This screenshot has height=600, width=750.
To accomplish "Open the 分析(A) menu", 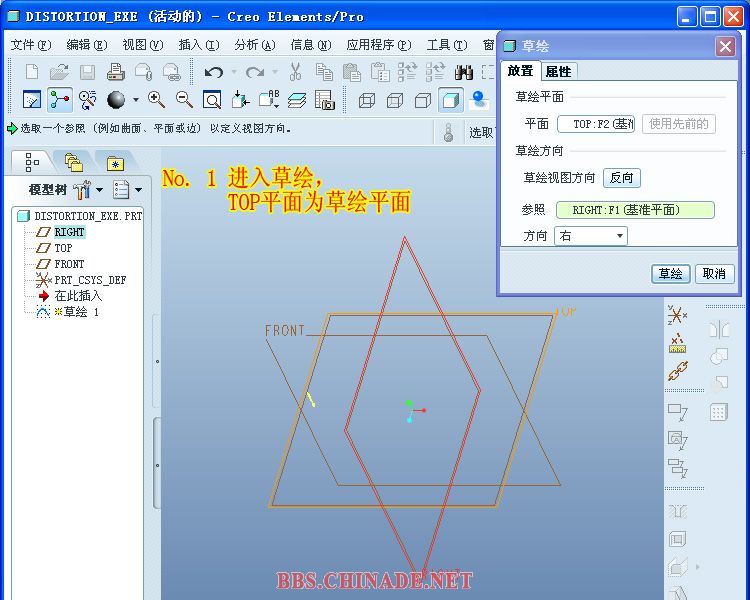I will pyautogui.click(x=254, y=45).
